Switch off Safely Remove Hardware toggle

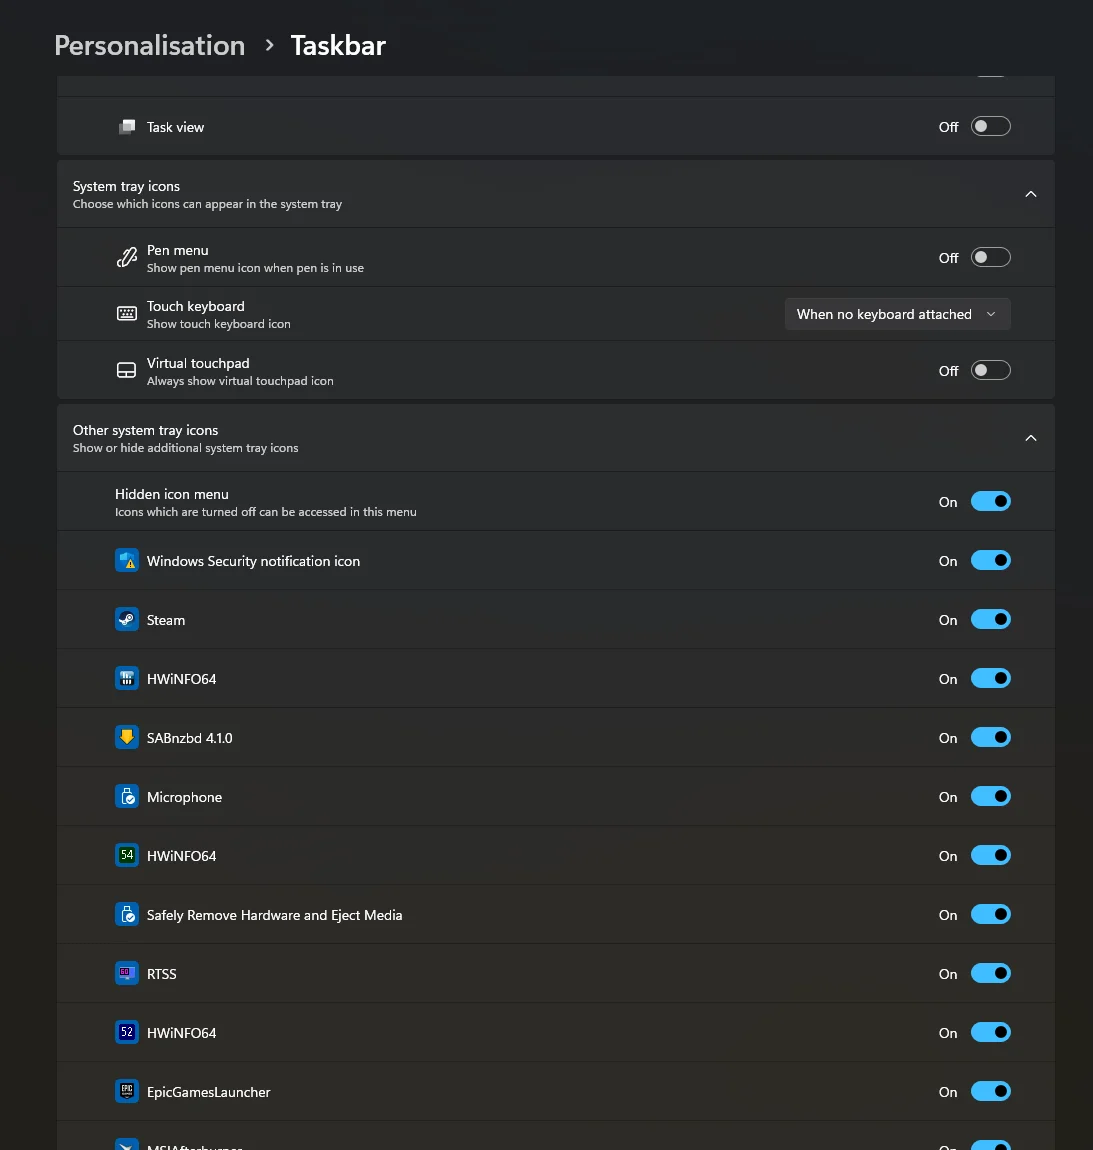click(990, 915)
